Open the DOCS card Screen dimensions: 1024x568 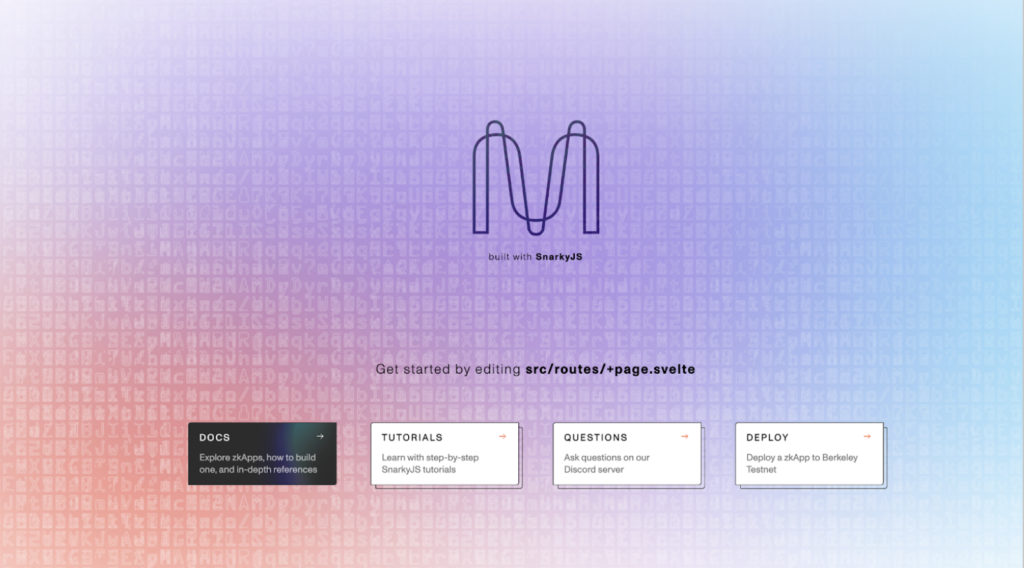(x=263, y=454)
